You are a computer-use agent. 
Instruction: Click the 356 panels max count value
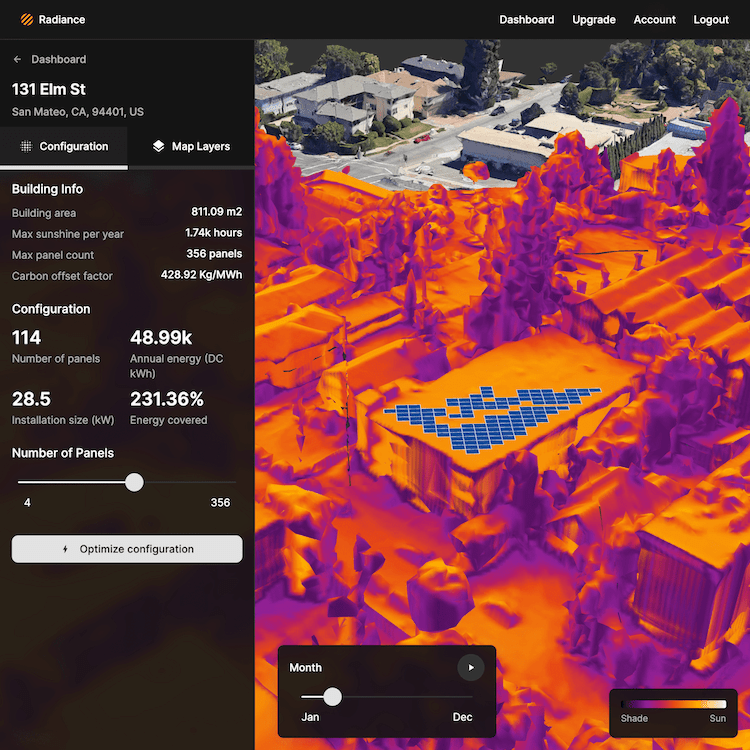[x=214, y=254]
